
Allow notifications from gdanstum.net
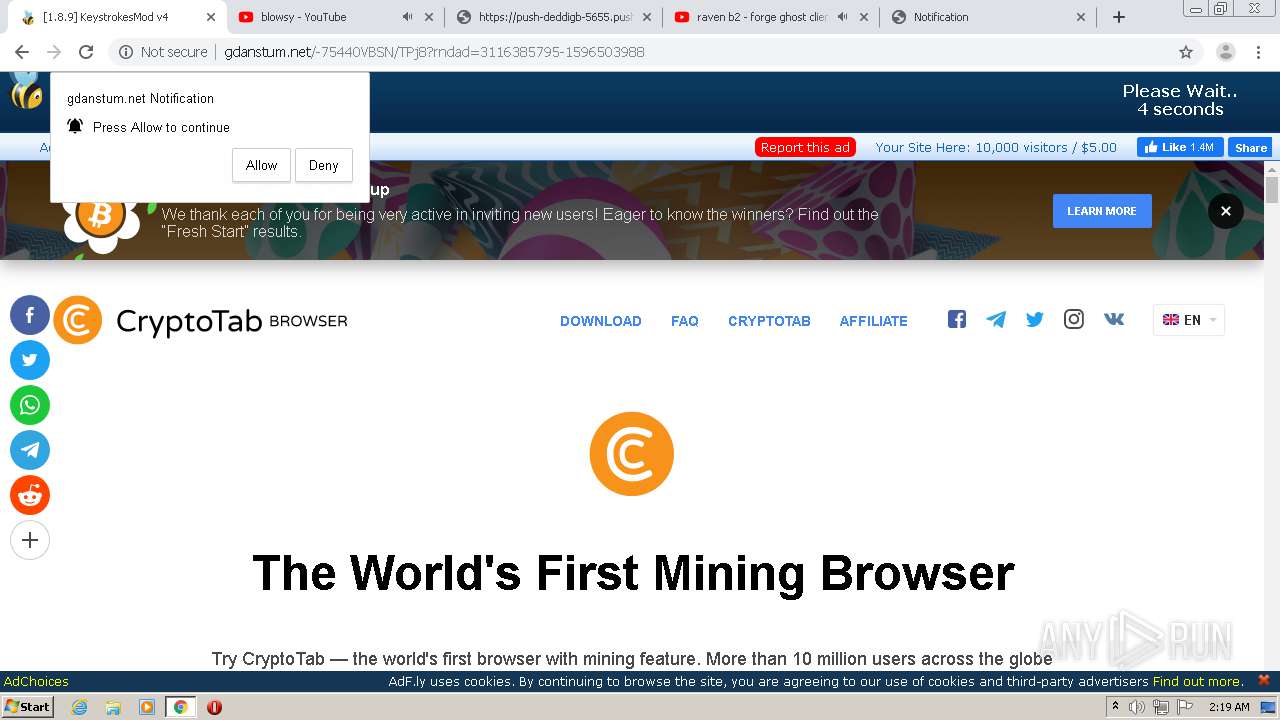pos(261,166)
